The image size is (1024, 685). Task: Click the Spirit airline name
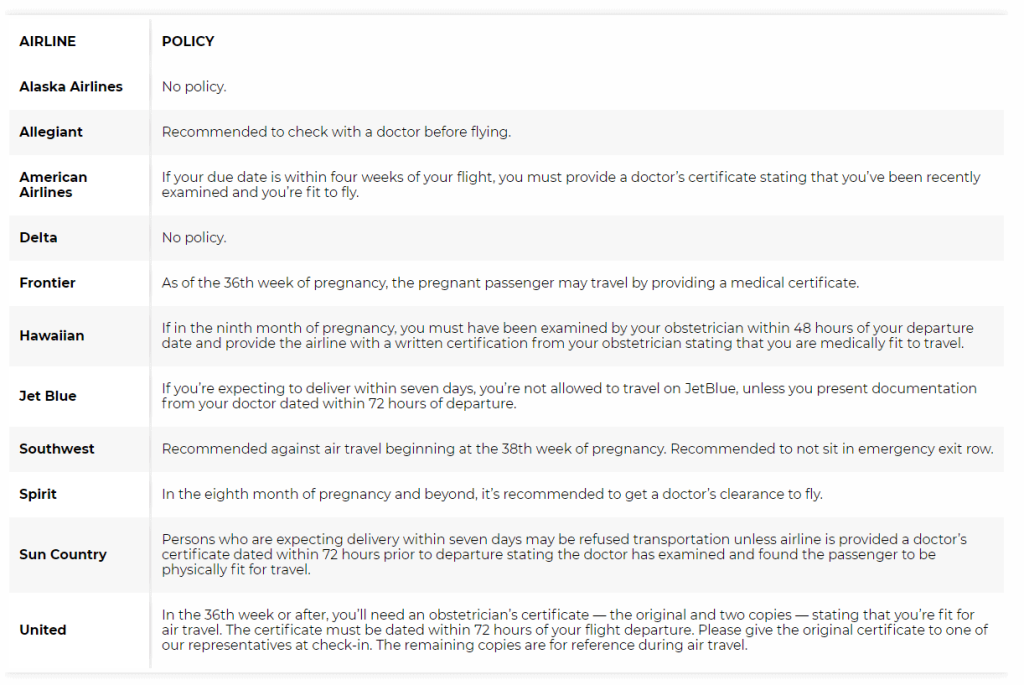click(x=38, y=494)
